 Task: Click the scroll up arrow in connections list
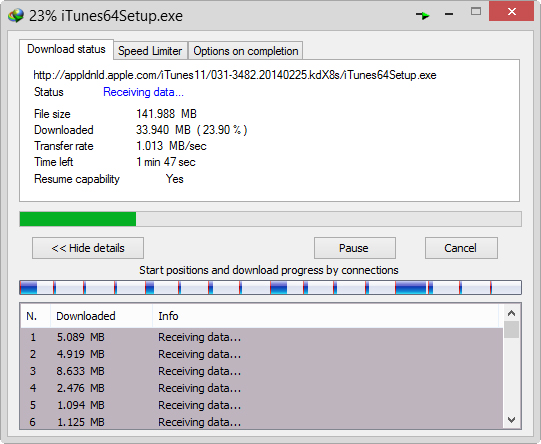pyautogui.click(x=511, y=313)
